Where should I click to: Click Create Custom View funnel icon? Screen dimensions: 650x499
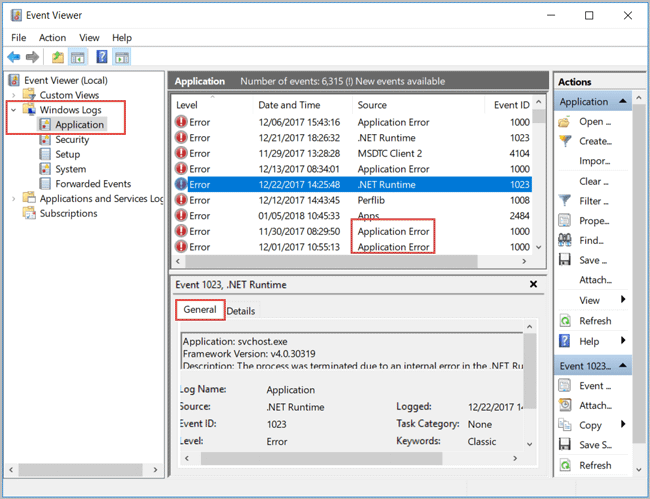pos(565,141)
